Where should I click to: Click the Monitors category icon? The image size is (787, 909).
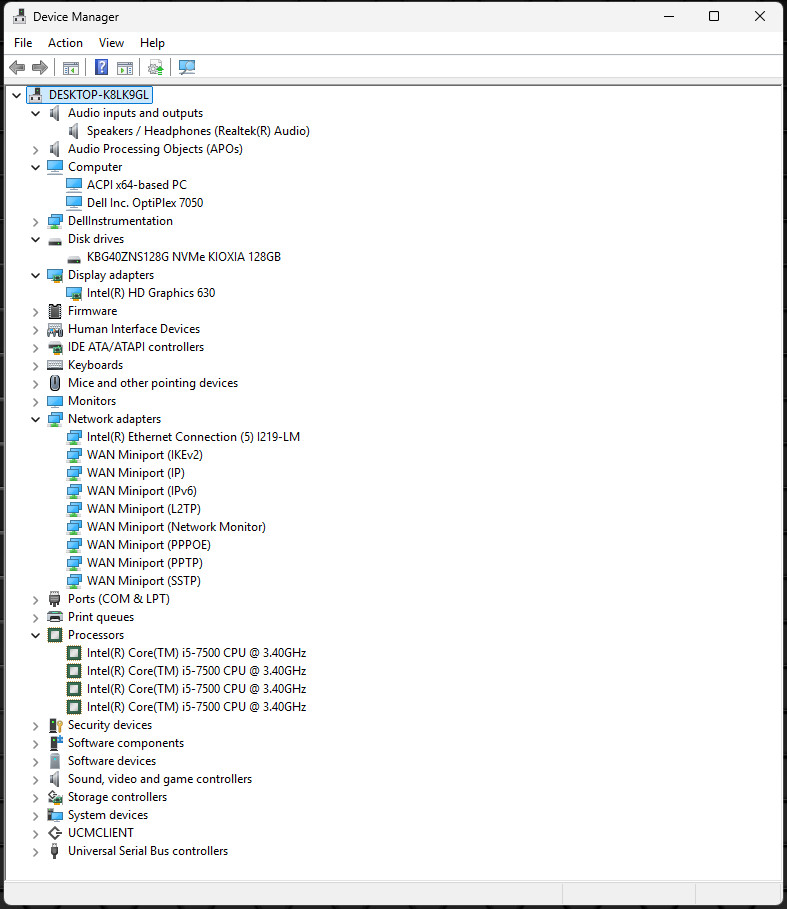[54, 401]
